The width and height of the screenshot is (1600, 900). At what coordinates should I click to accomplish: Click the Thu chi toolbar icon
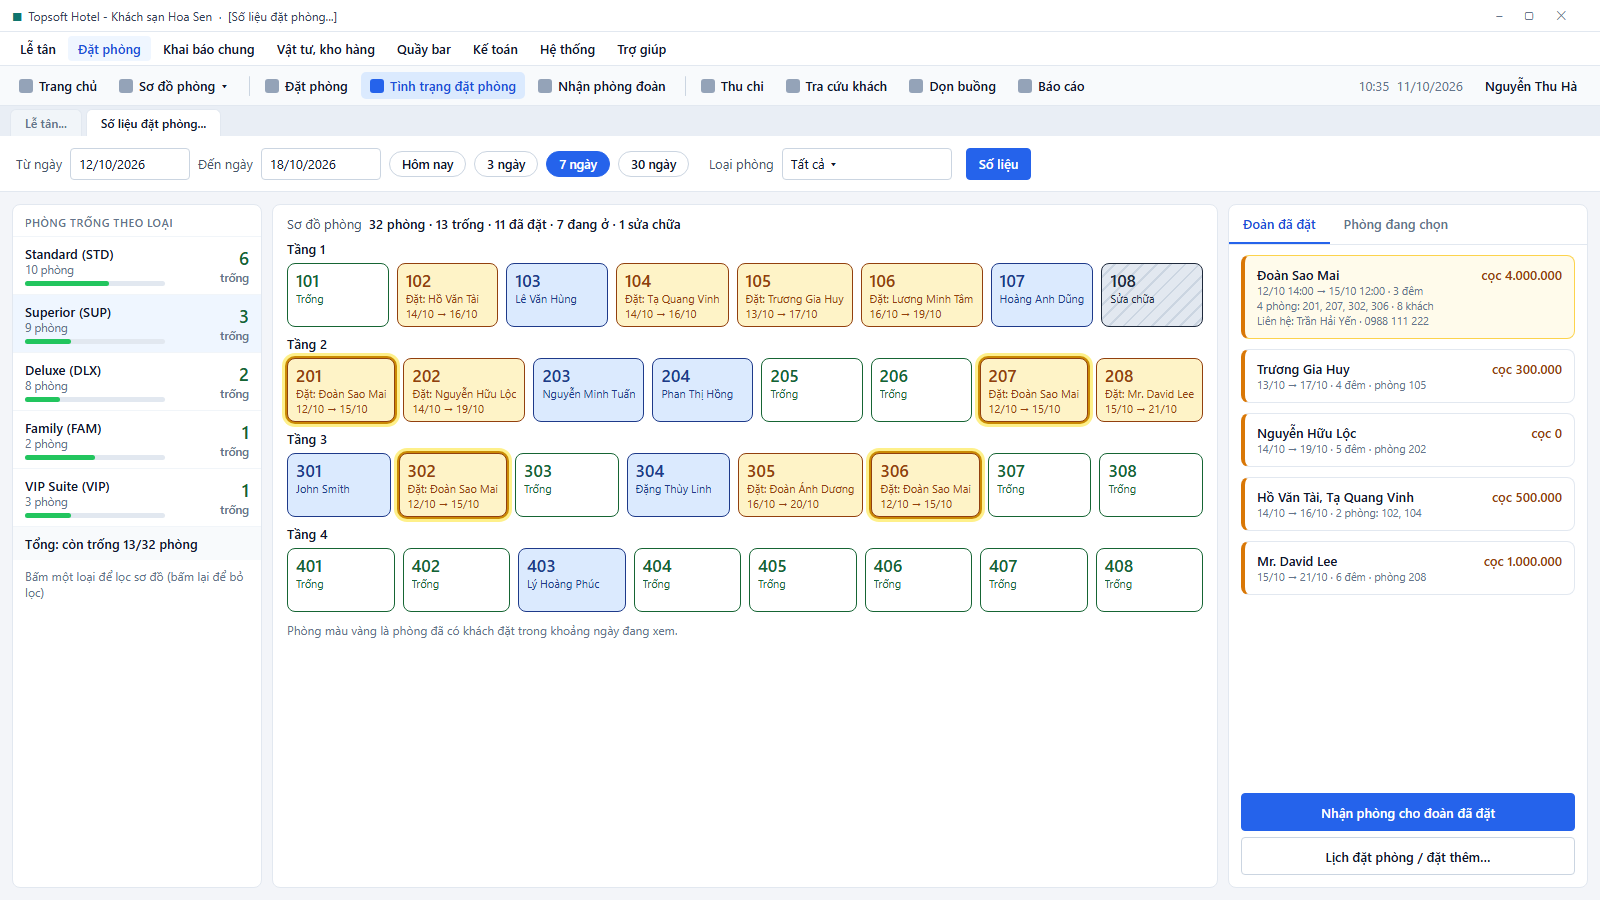coord(708,86)
